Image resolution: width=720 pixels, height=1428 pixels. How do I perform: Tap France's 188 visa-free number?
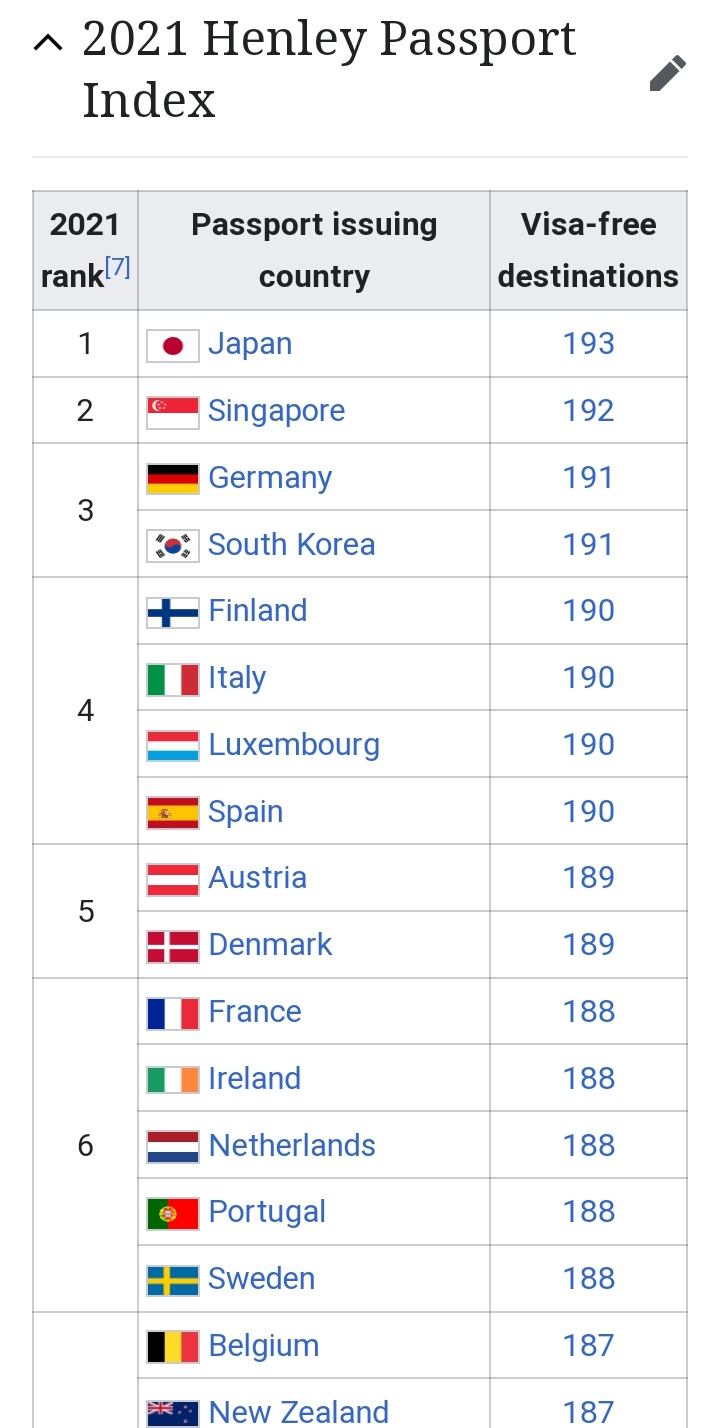coord(588,1012)
